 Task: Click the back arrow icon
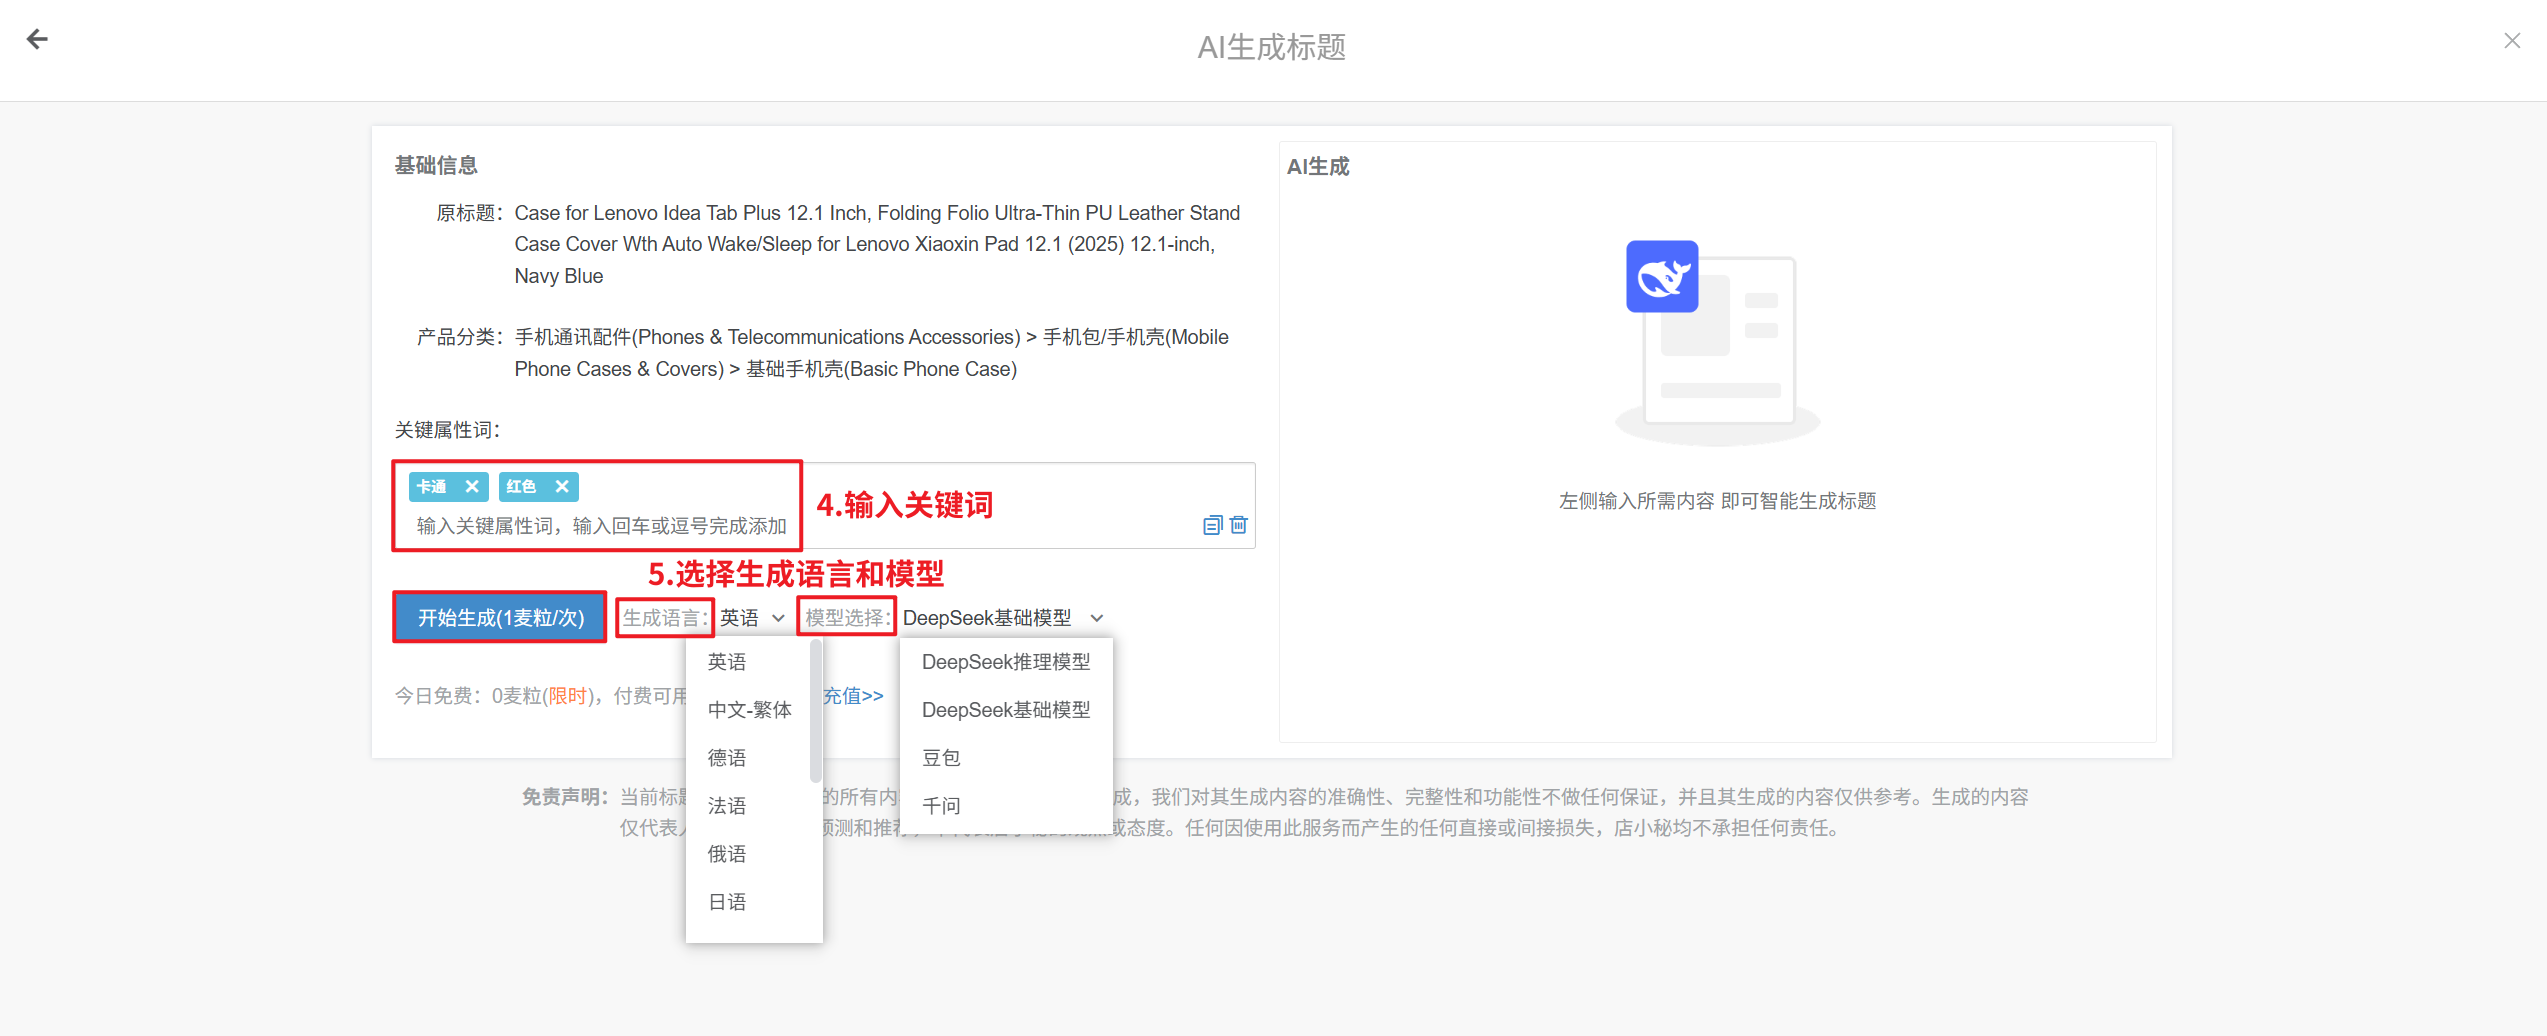coord(37,39)
